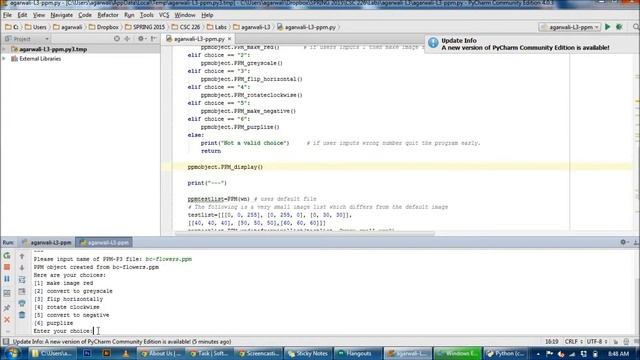The width and height of the screenshot is (640, 360).
Task: Pause console output in the Run panel
Action: (7, 279)
